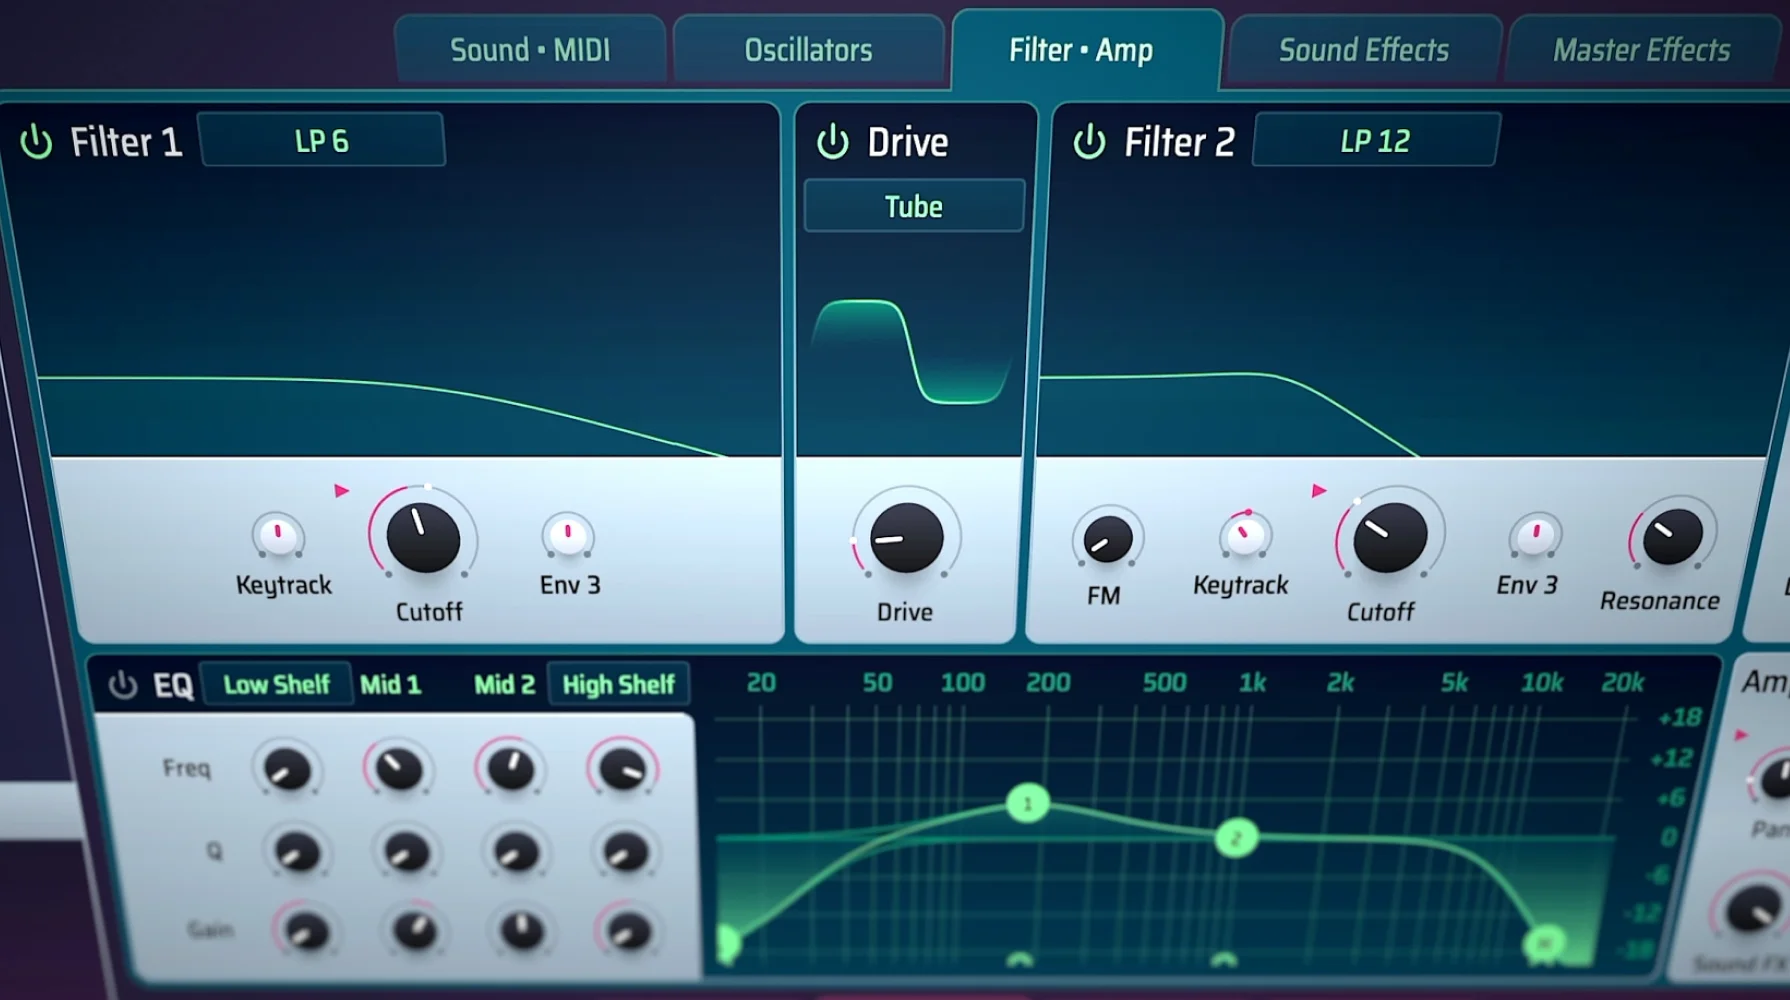Change Filter 2 type from LP 12
Viewport: 1790px width, 1000px height.
click(x=1375, y=140)
